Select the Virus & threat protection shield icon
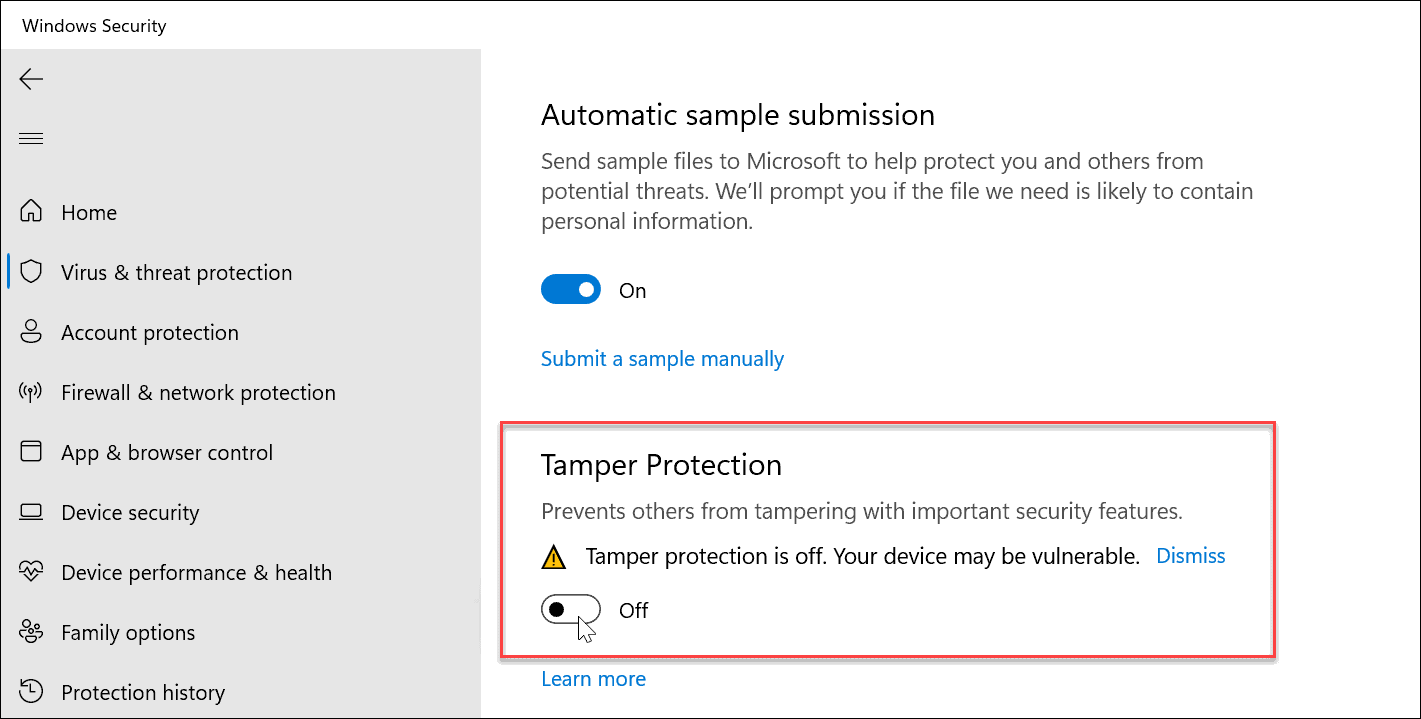The width and height of the screenshot is (1421, 719). click(x=31, y=271)
